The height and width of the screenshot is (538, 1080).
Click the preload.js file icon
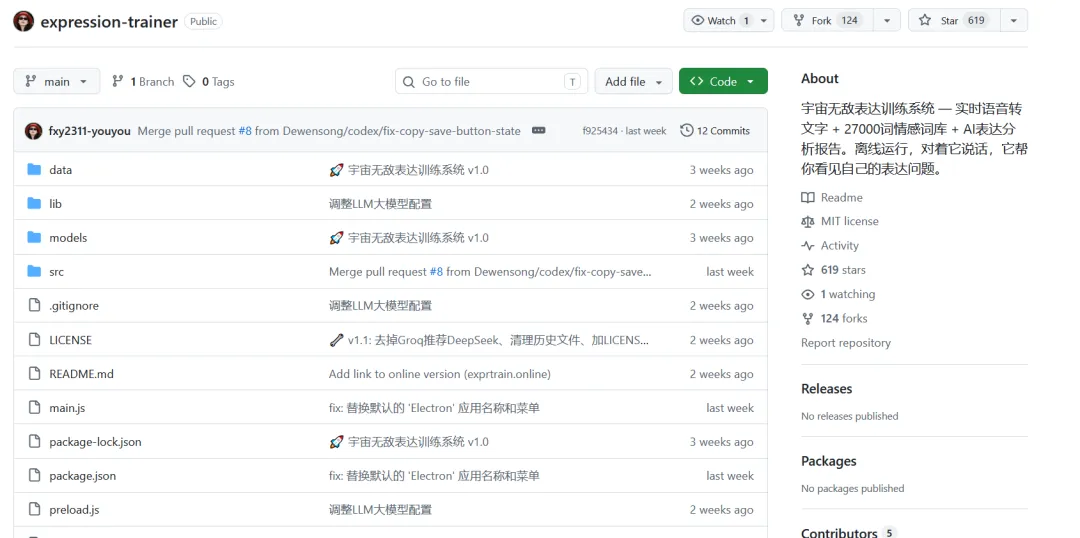[x=34, y=510]
